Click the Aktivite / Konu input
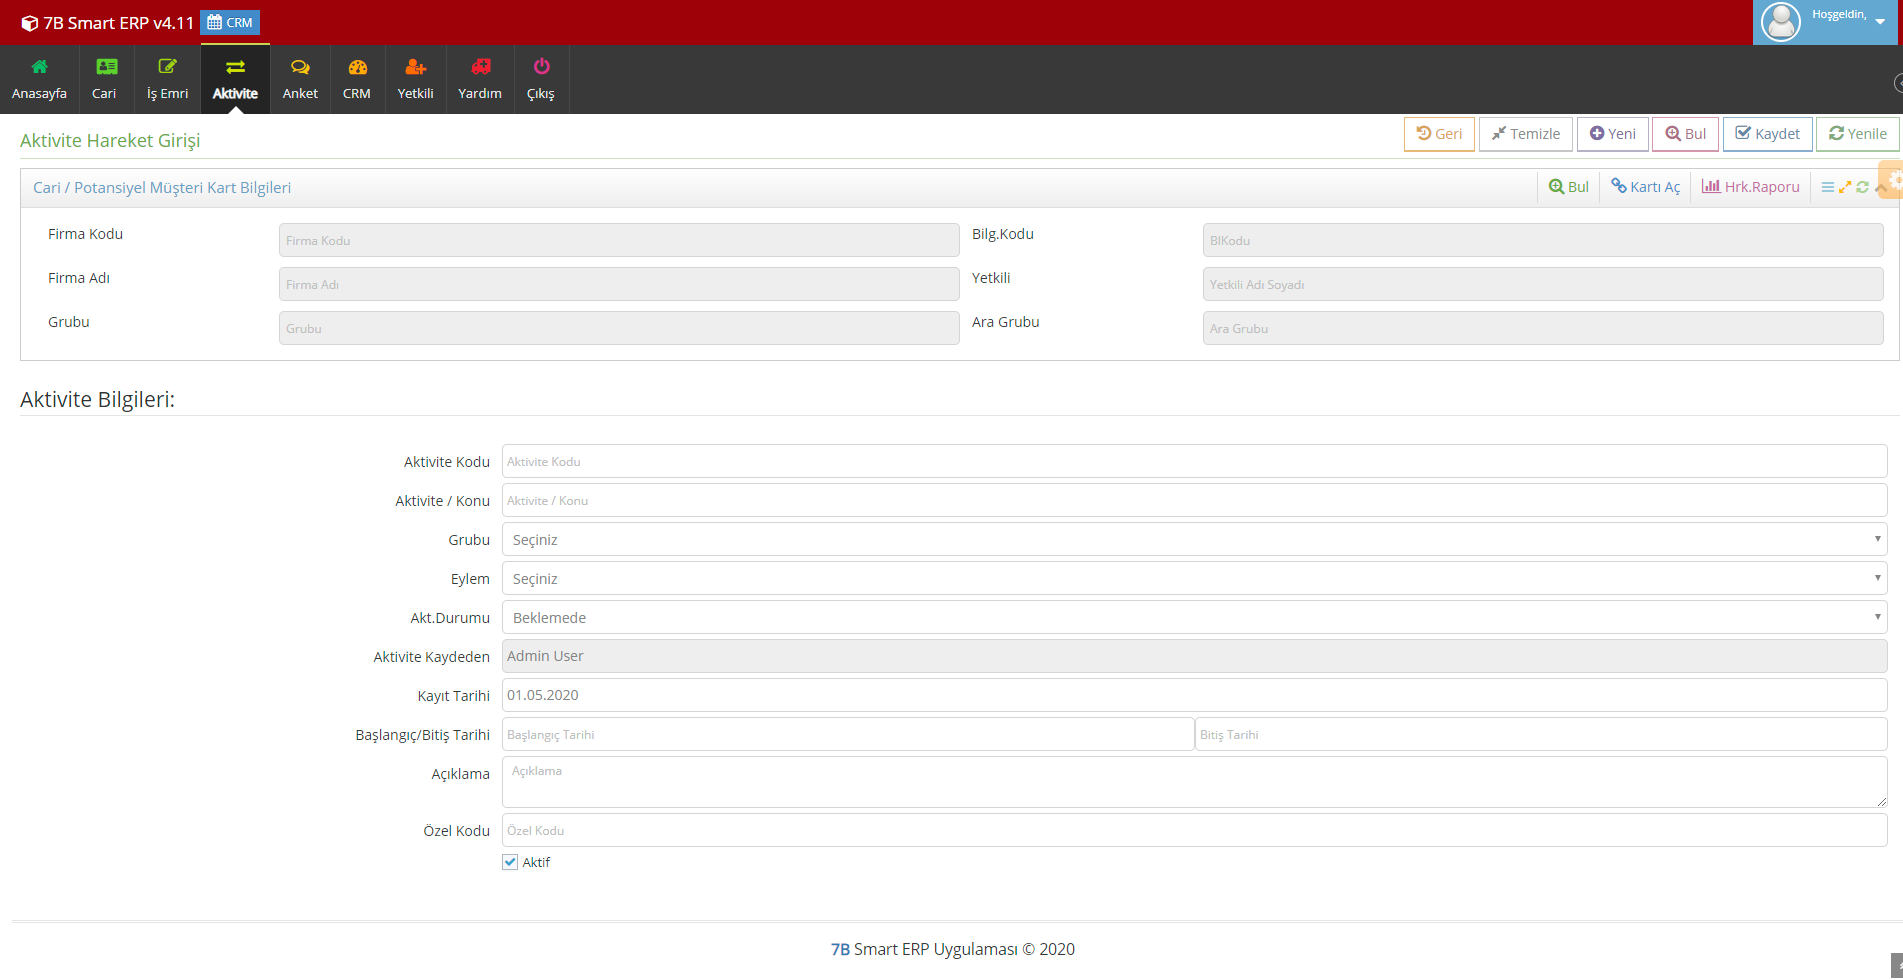This screenshot has height=980, width=1903. click(x=1194, y=500)
